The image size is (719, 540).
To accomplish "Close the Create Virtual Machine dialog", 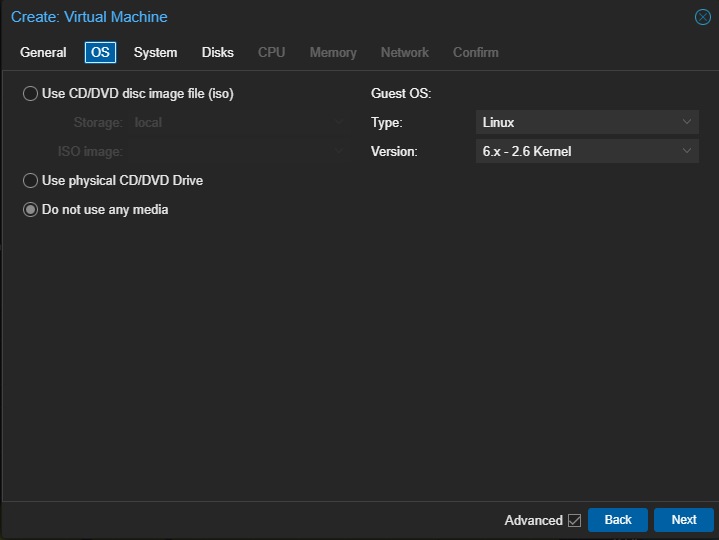I will [702, 17].
